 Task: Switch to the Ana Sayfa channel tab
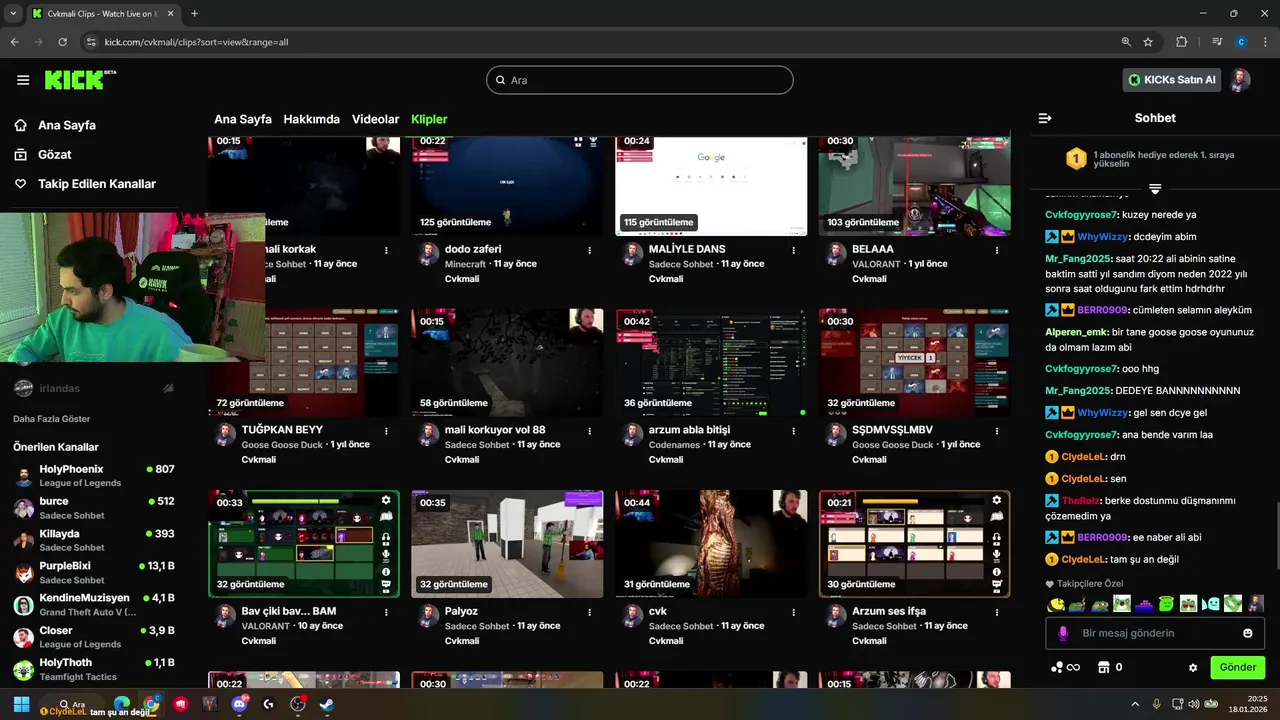243,119
